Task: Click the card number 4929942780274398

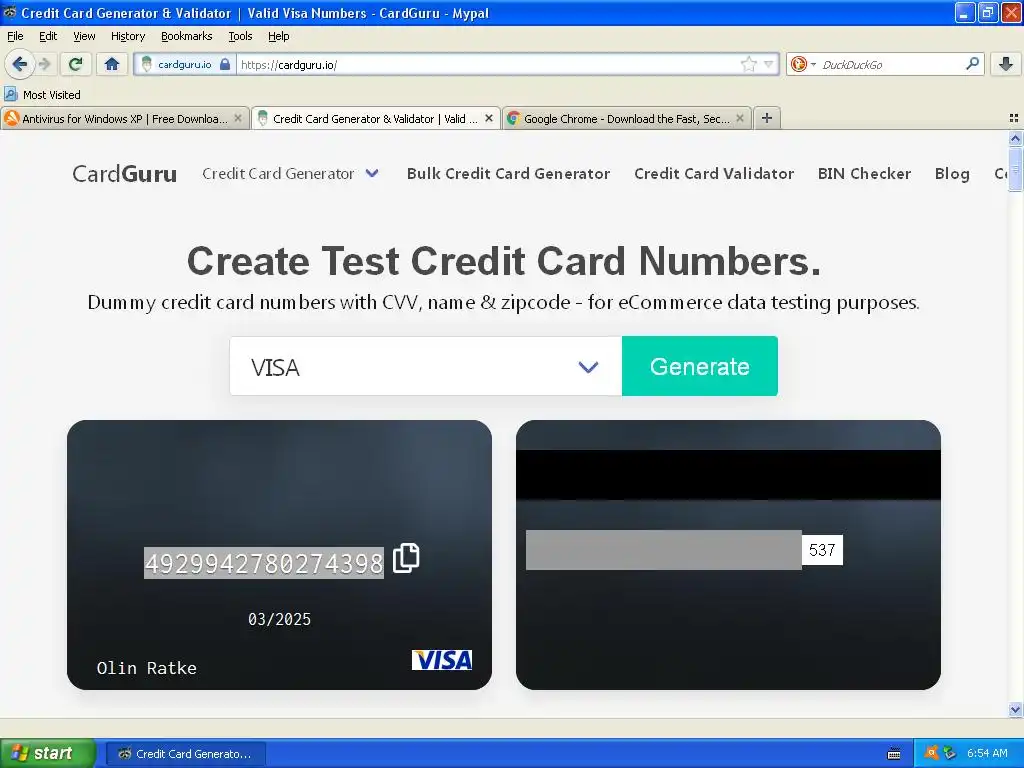Action: pyautogui.click(x=264, y=563)
